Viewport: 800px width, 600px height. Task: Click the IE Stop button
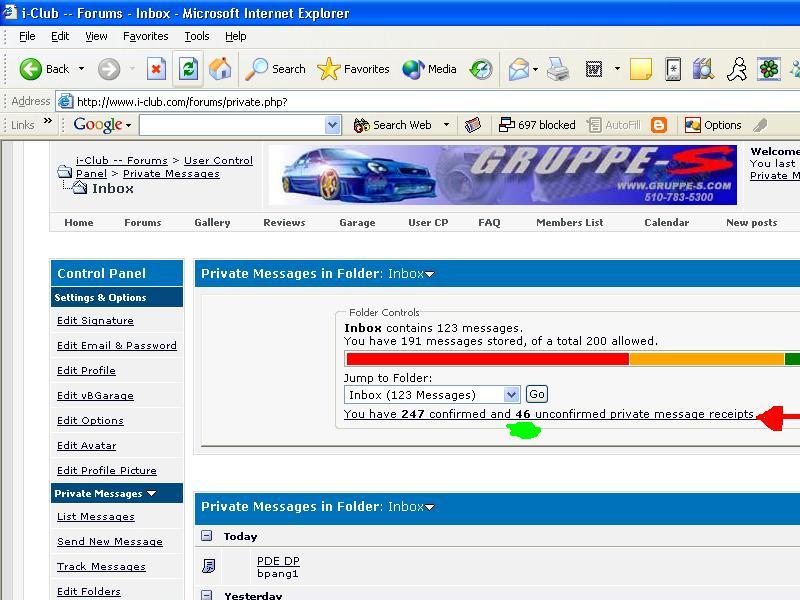pos(156,69)
